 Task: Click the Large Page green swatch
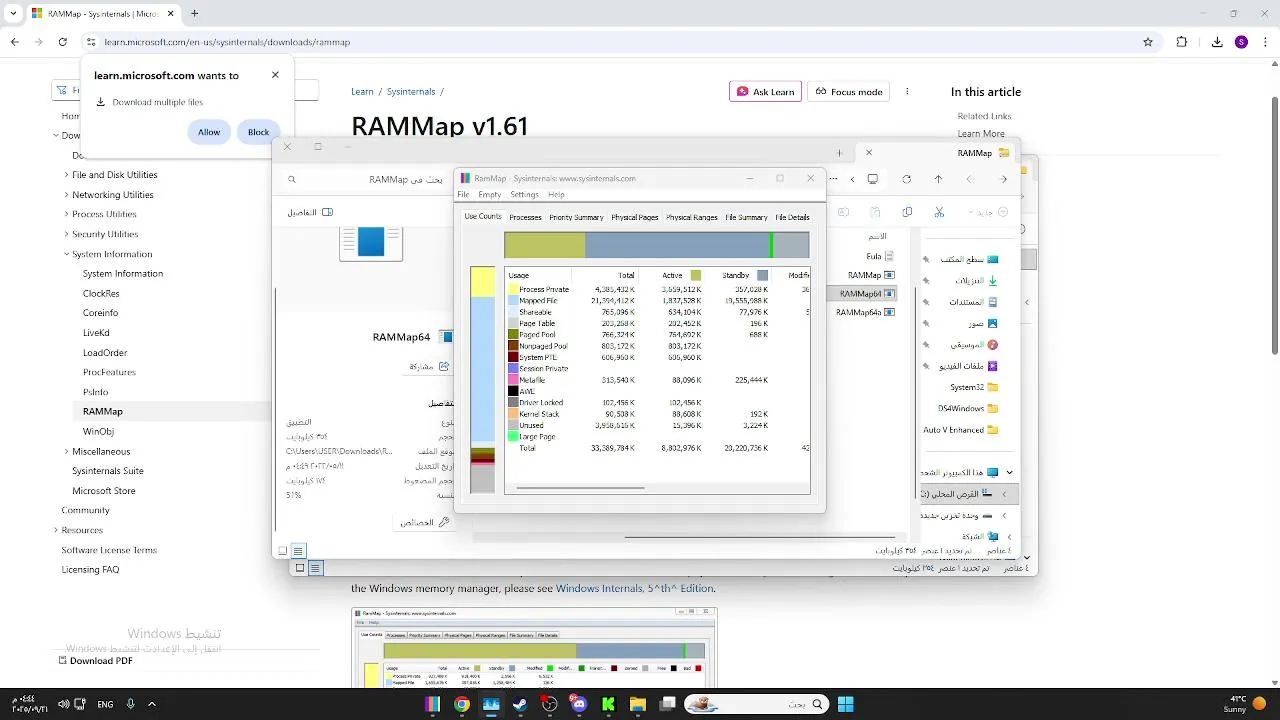click(513, 436)
